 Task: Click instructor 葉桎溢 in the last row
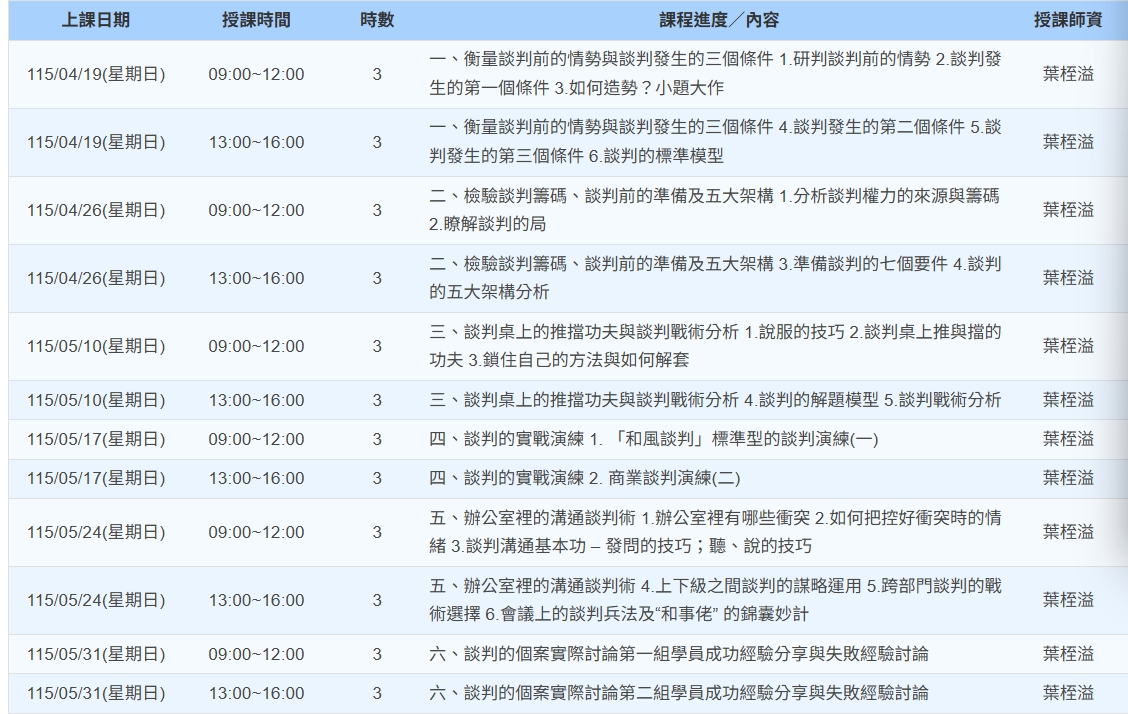point(1068,694)
